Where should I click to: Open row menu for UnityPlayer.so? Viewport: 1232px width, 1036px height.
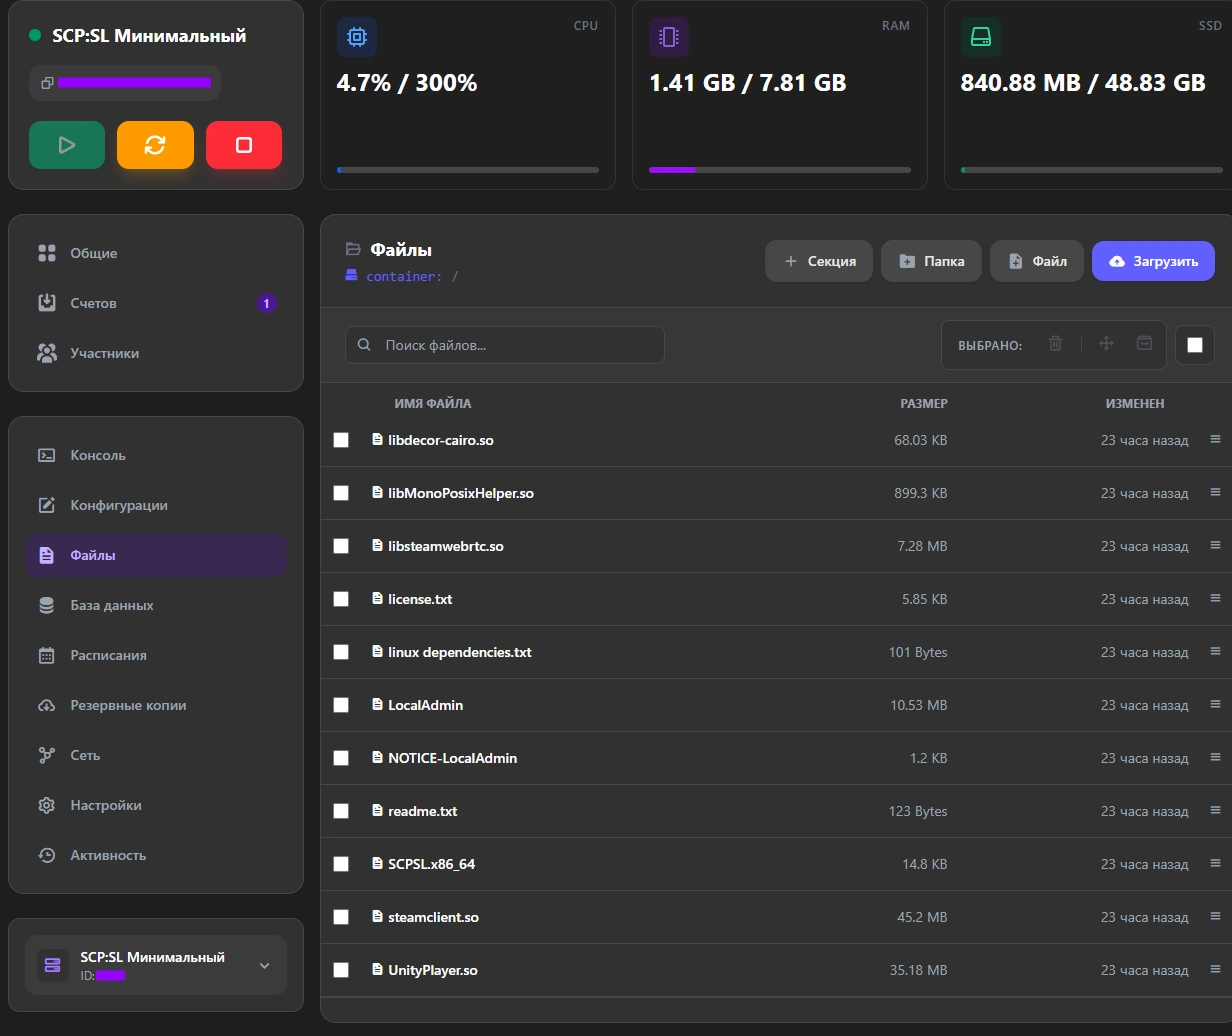tap(1215, 969)
